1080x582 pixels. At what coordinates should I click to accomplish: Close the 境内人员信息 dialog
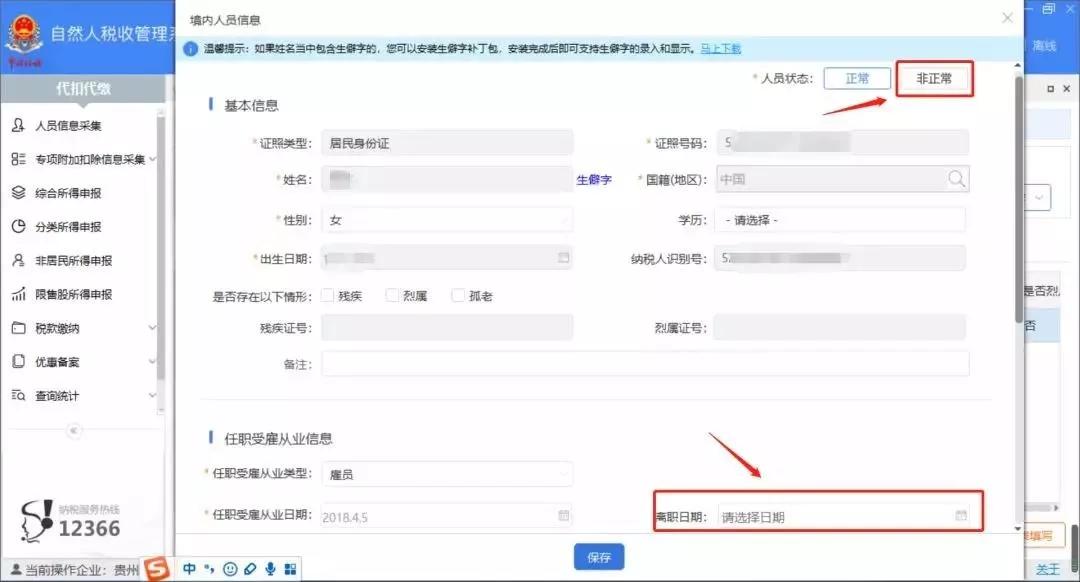(1007, 18)
